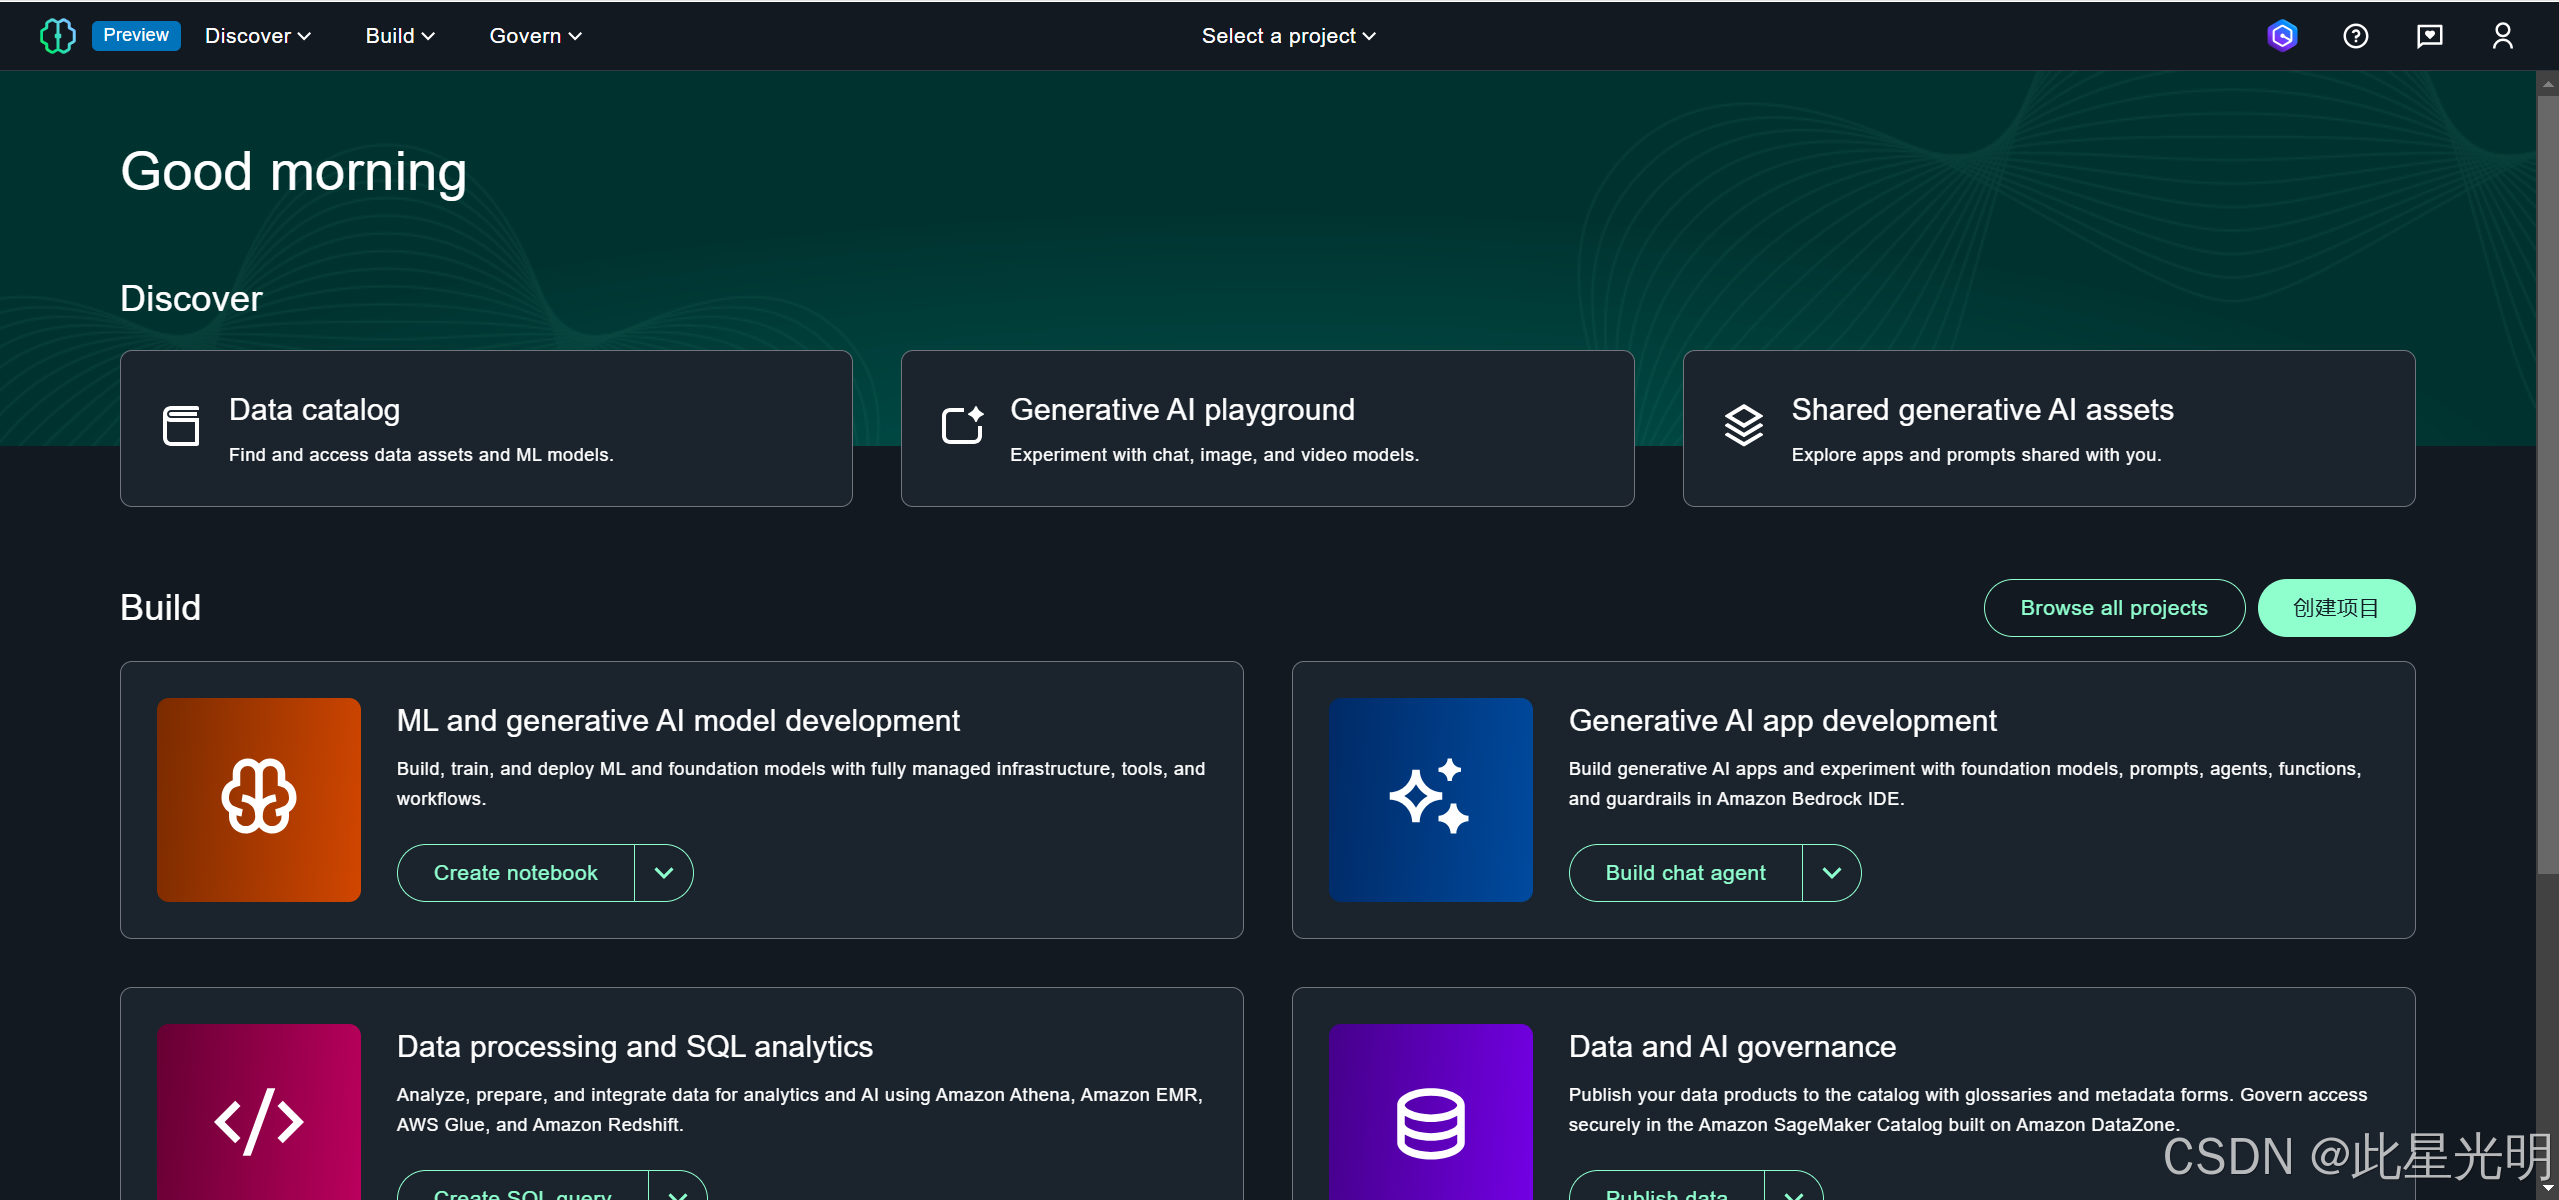Open the Select a project dropdown

1288,36
